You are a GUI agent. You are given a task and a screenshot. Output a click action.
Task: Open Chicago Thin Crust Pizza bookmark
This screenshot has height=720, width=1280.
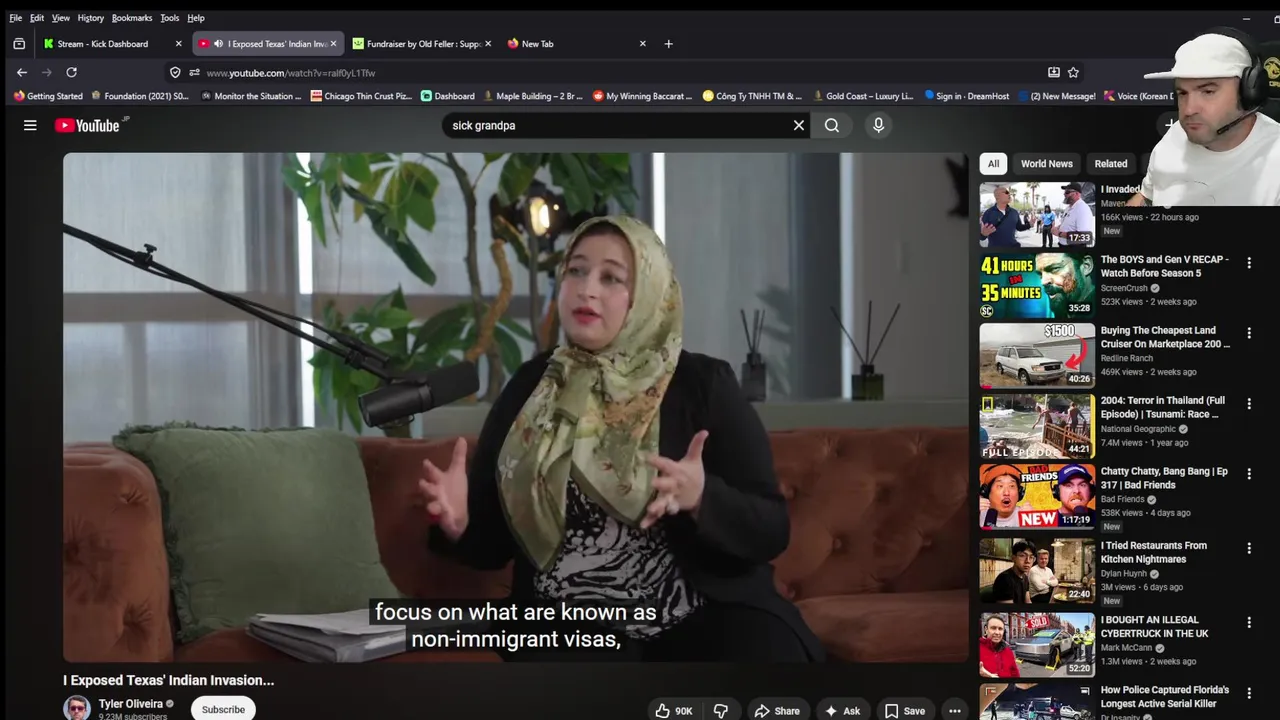[361, 96]
